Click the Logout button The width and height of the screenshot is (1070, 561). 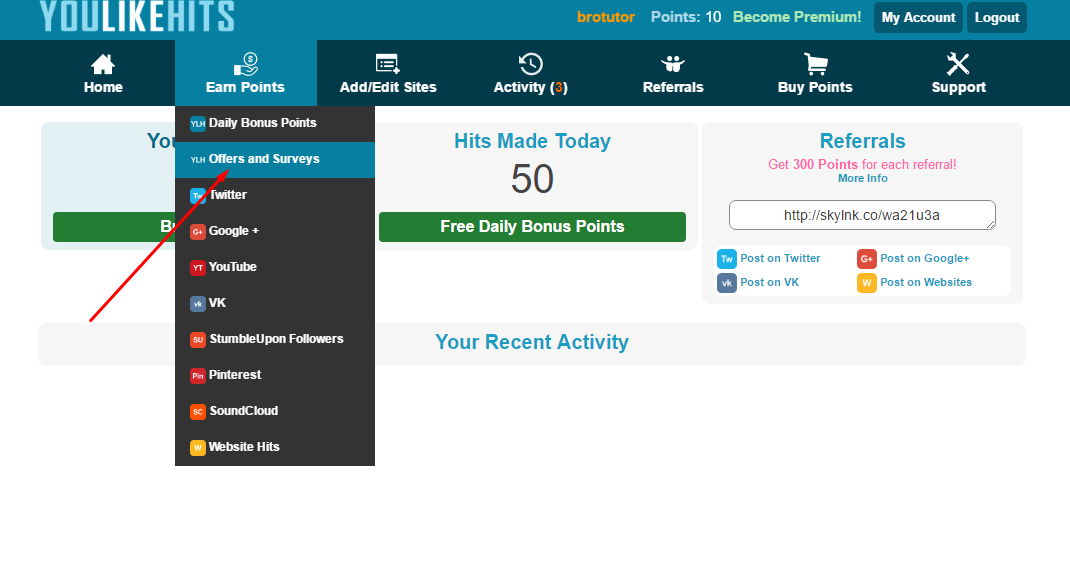point(997,18)
